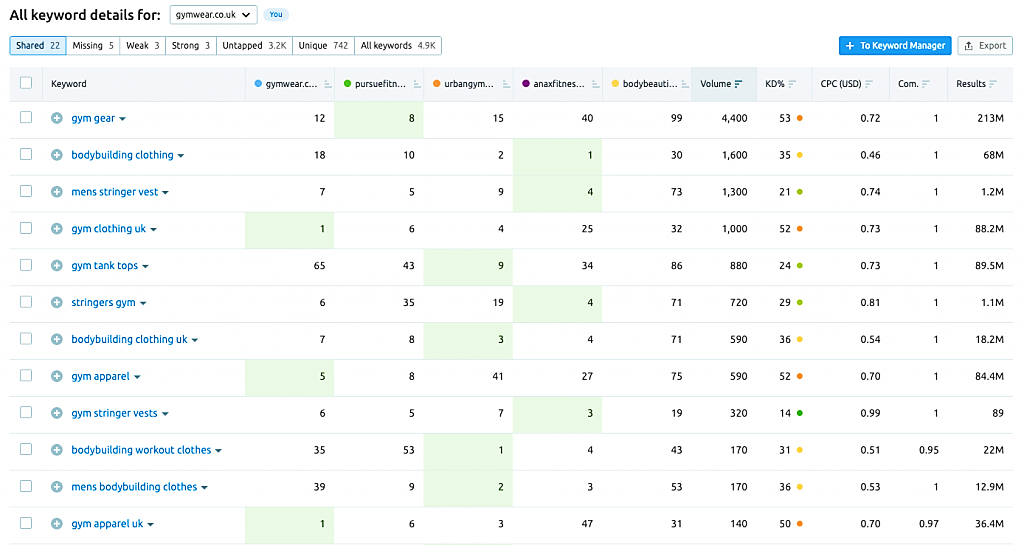This screenshot has width=1024, height=545.
Task: Check the box for bodybuilding clothing row
Action: [26, 154]
